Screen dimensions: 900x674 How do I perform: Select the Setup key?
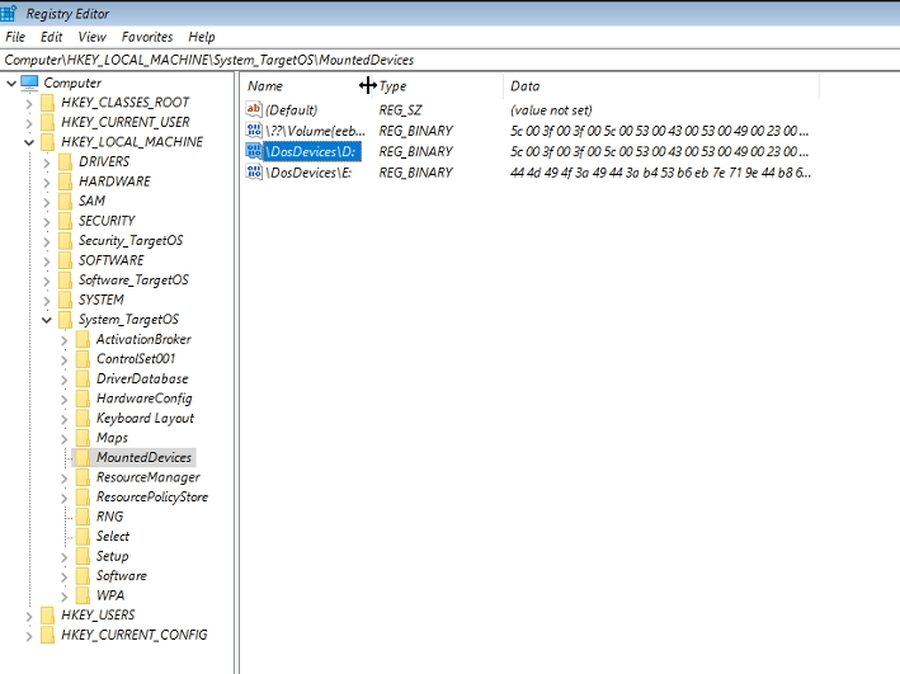[112, 556]
